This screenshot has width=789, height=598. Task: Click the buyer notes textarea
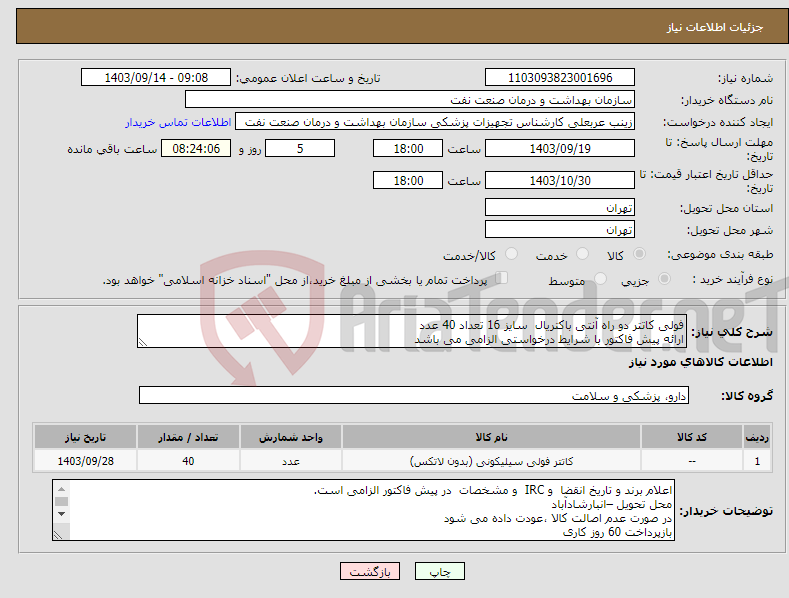[363, 510]
